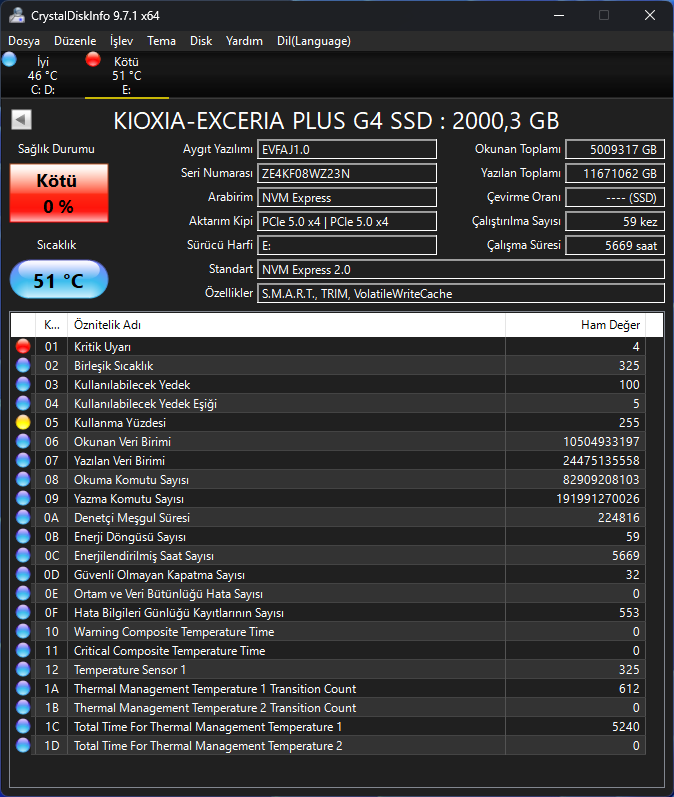Click the status icon of Enerjilendirilmiş Saat Sayısı row

[x=23, y=556]
